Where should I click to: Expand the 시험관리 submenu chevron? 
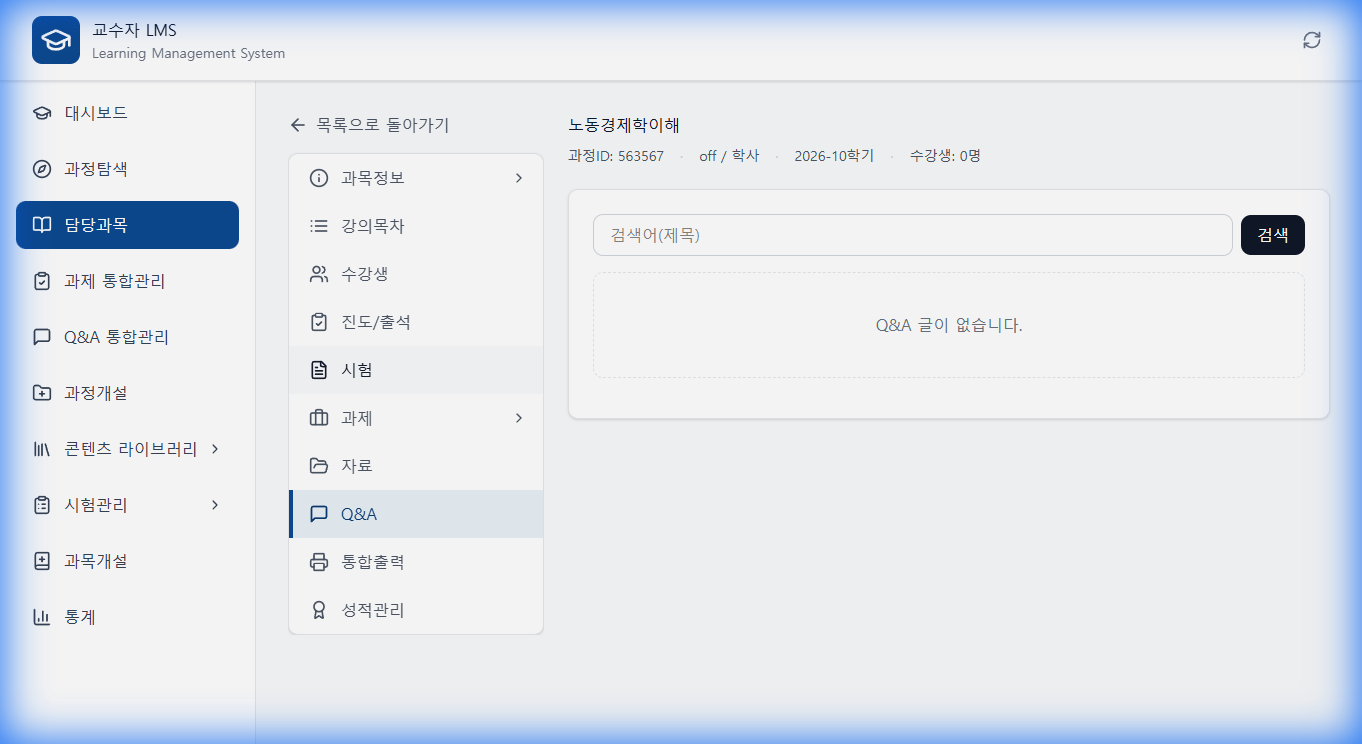[x=214, y=505]
